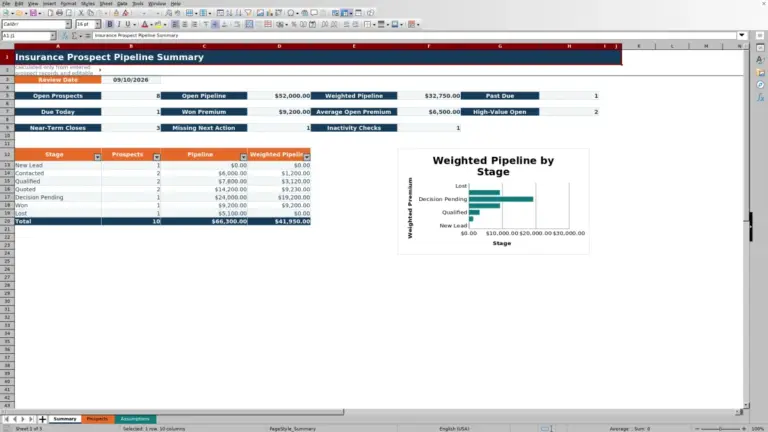
Task: Open the Font Size dropdown
Action: pos(97,24)
